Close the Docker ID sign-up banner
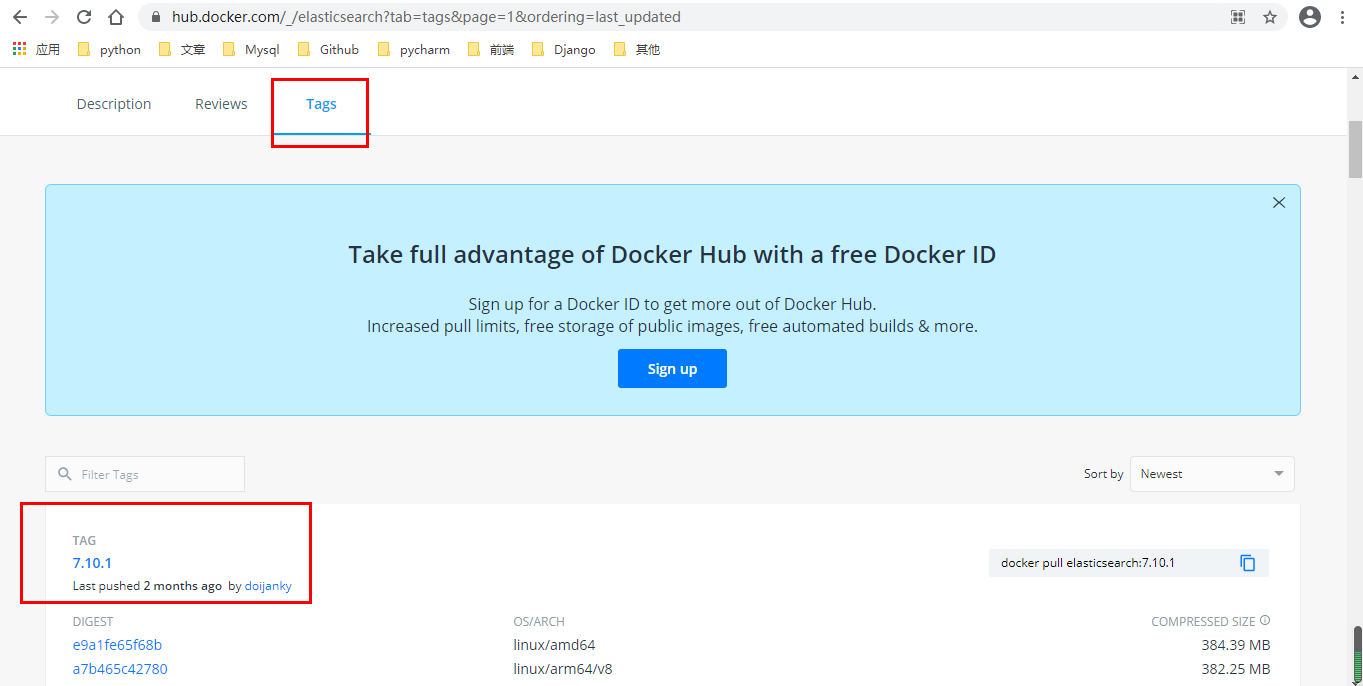The width and height of the screenshot is (1363, 686). pyautogui.click(x=1278, y=202)
